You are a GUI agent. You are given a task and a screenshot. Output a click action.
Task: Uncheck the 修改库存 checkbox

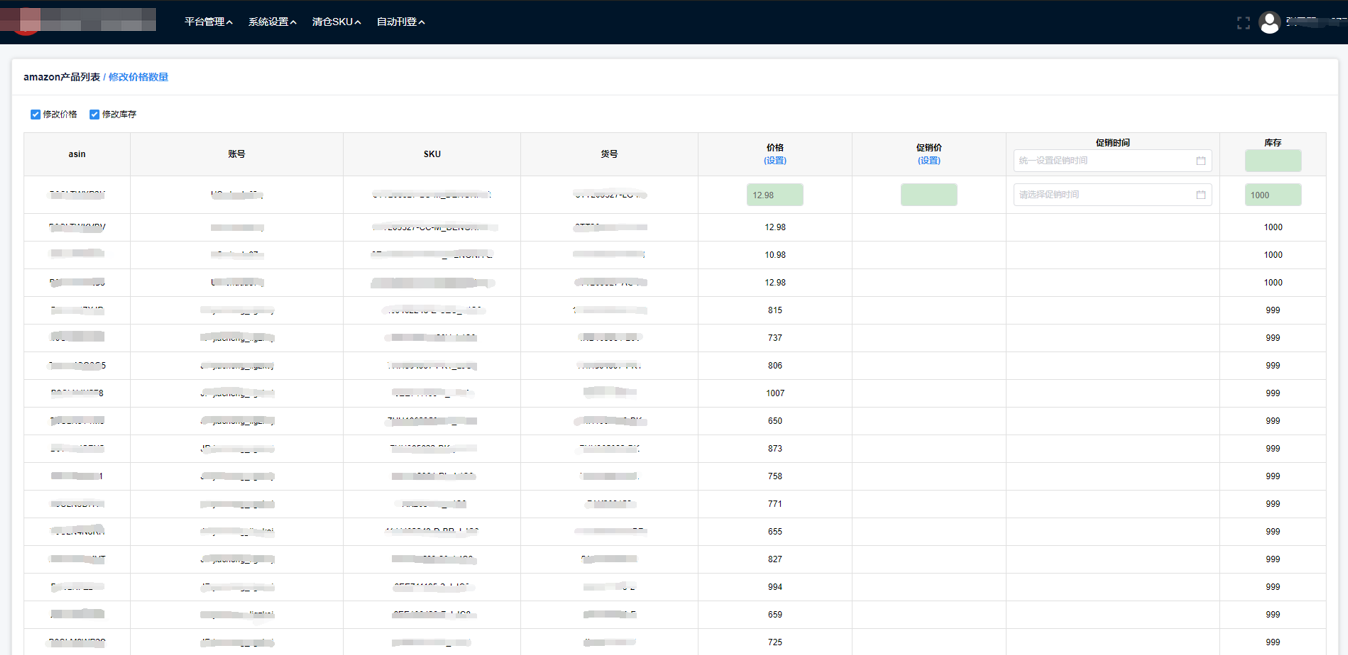click(95, 115)
